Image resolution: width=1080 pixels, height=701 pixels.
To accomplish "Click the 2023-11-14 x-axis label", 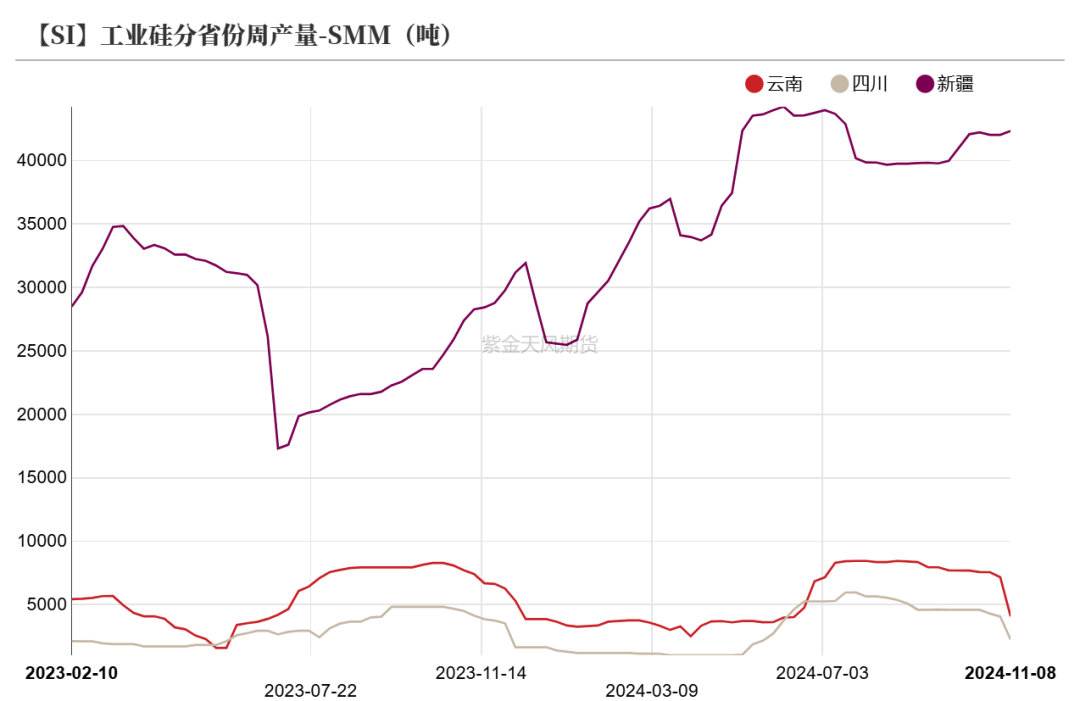I will [481, 673].
